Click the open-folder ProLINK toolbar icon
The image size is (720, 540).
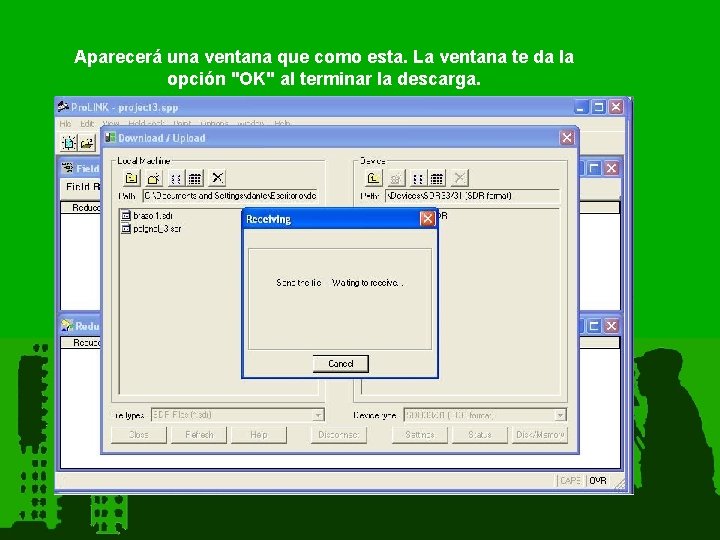87,143
